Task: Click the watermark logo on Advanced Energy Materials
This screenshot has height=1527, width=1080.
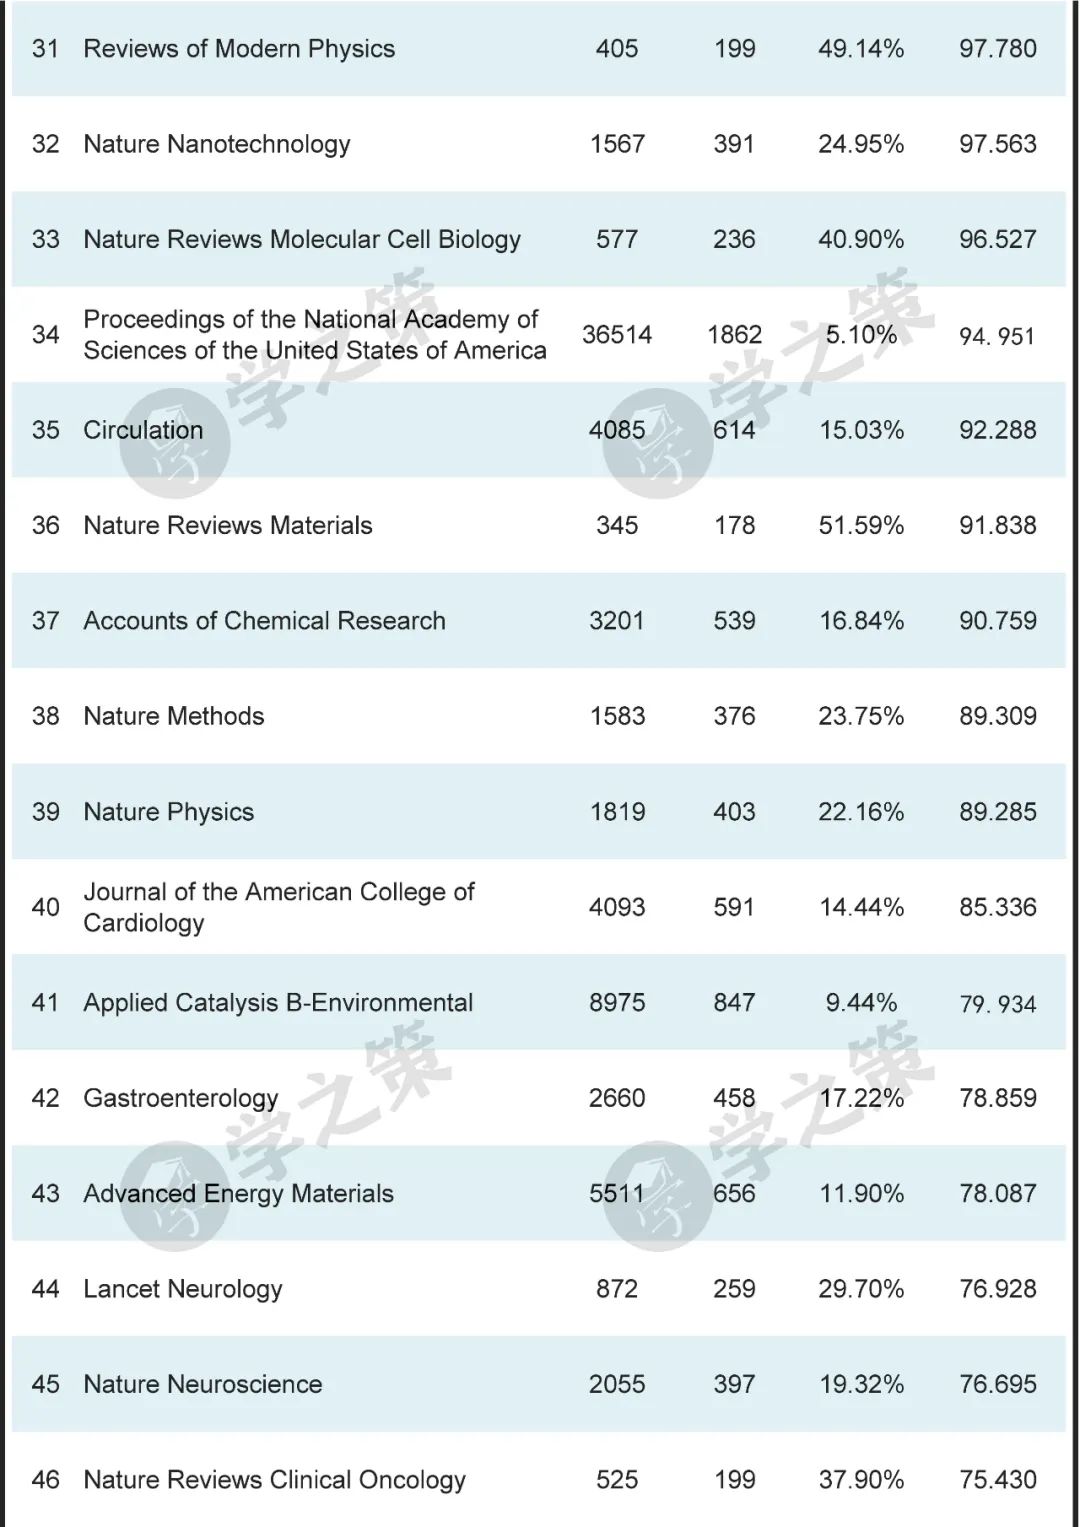Action: click(174, 1196)
